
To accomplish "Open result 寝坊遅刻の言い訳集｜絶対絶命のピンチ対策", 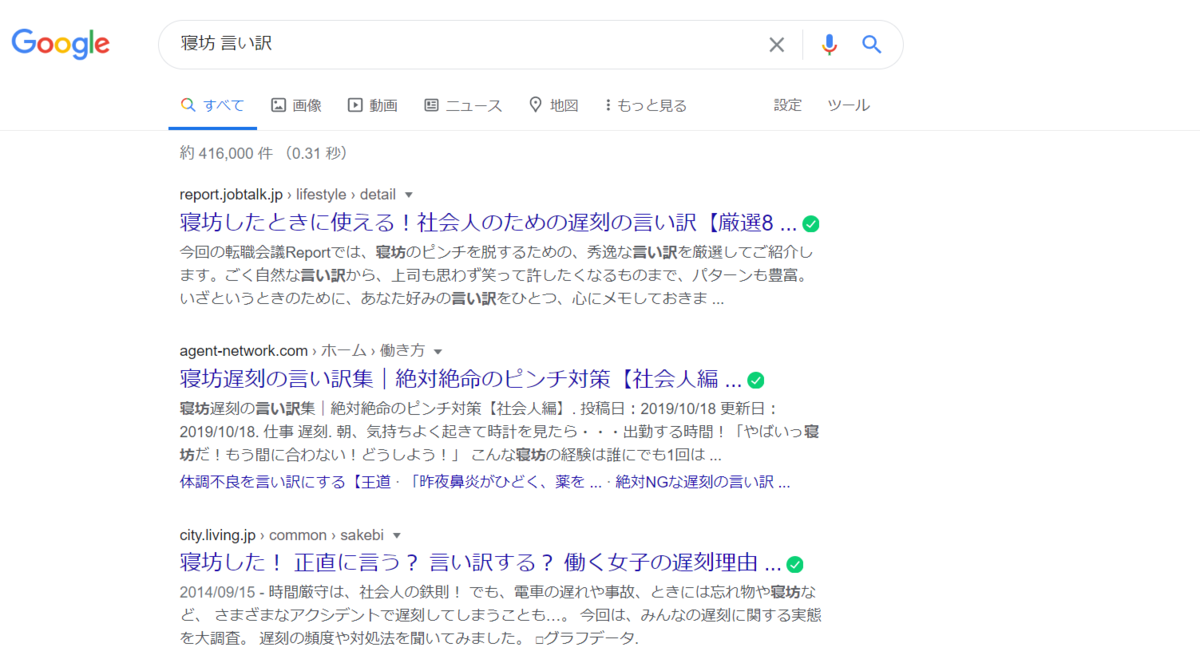I will pos(461,380).
